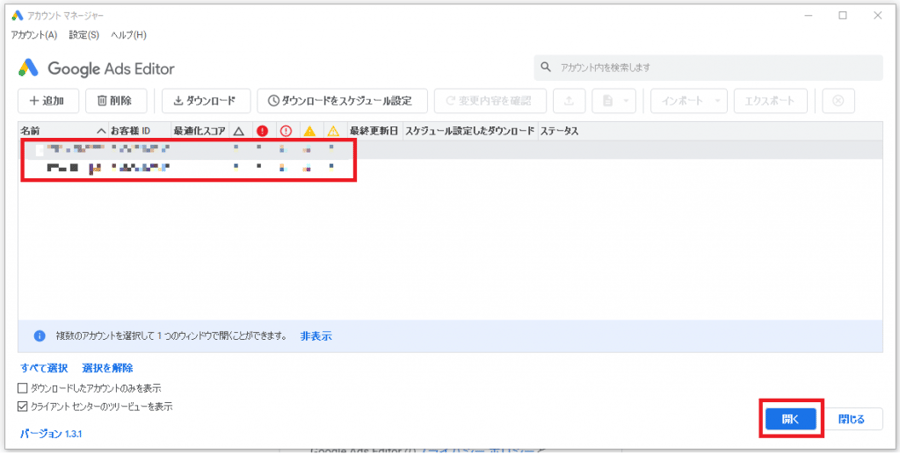The width and height of the screenshot is (900, 454).
Task: Click the solid yellow warning column icon
Action: [309, 131]
